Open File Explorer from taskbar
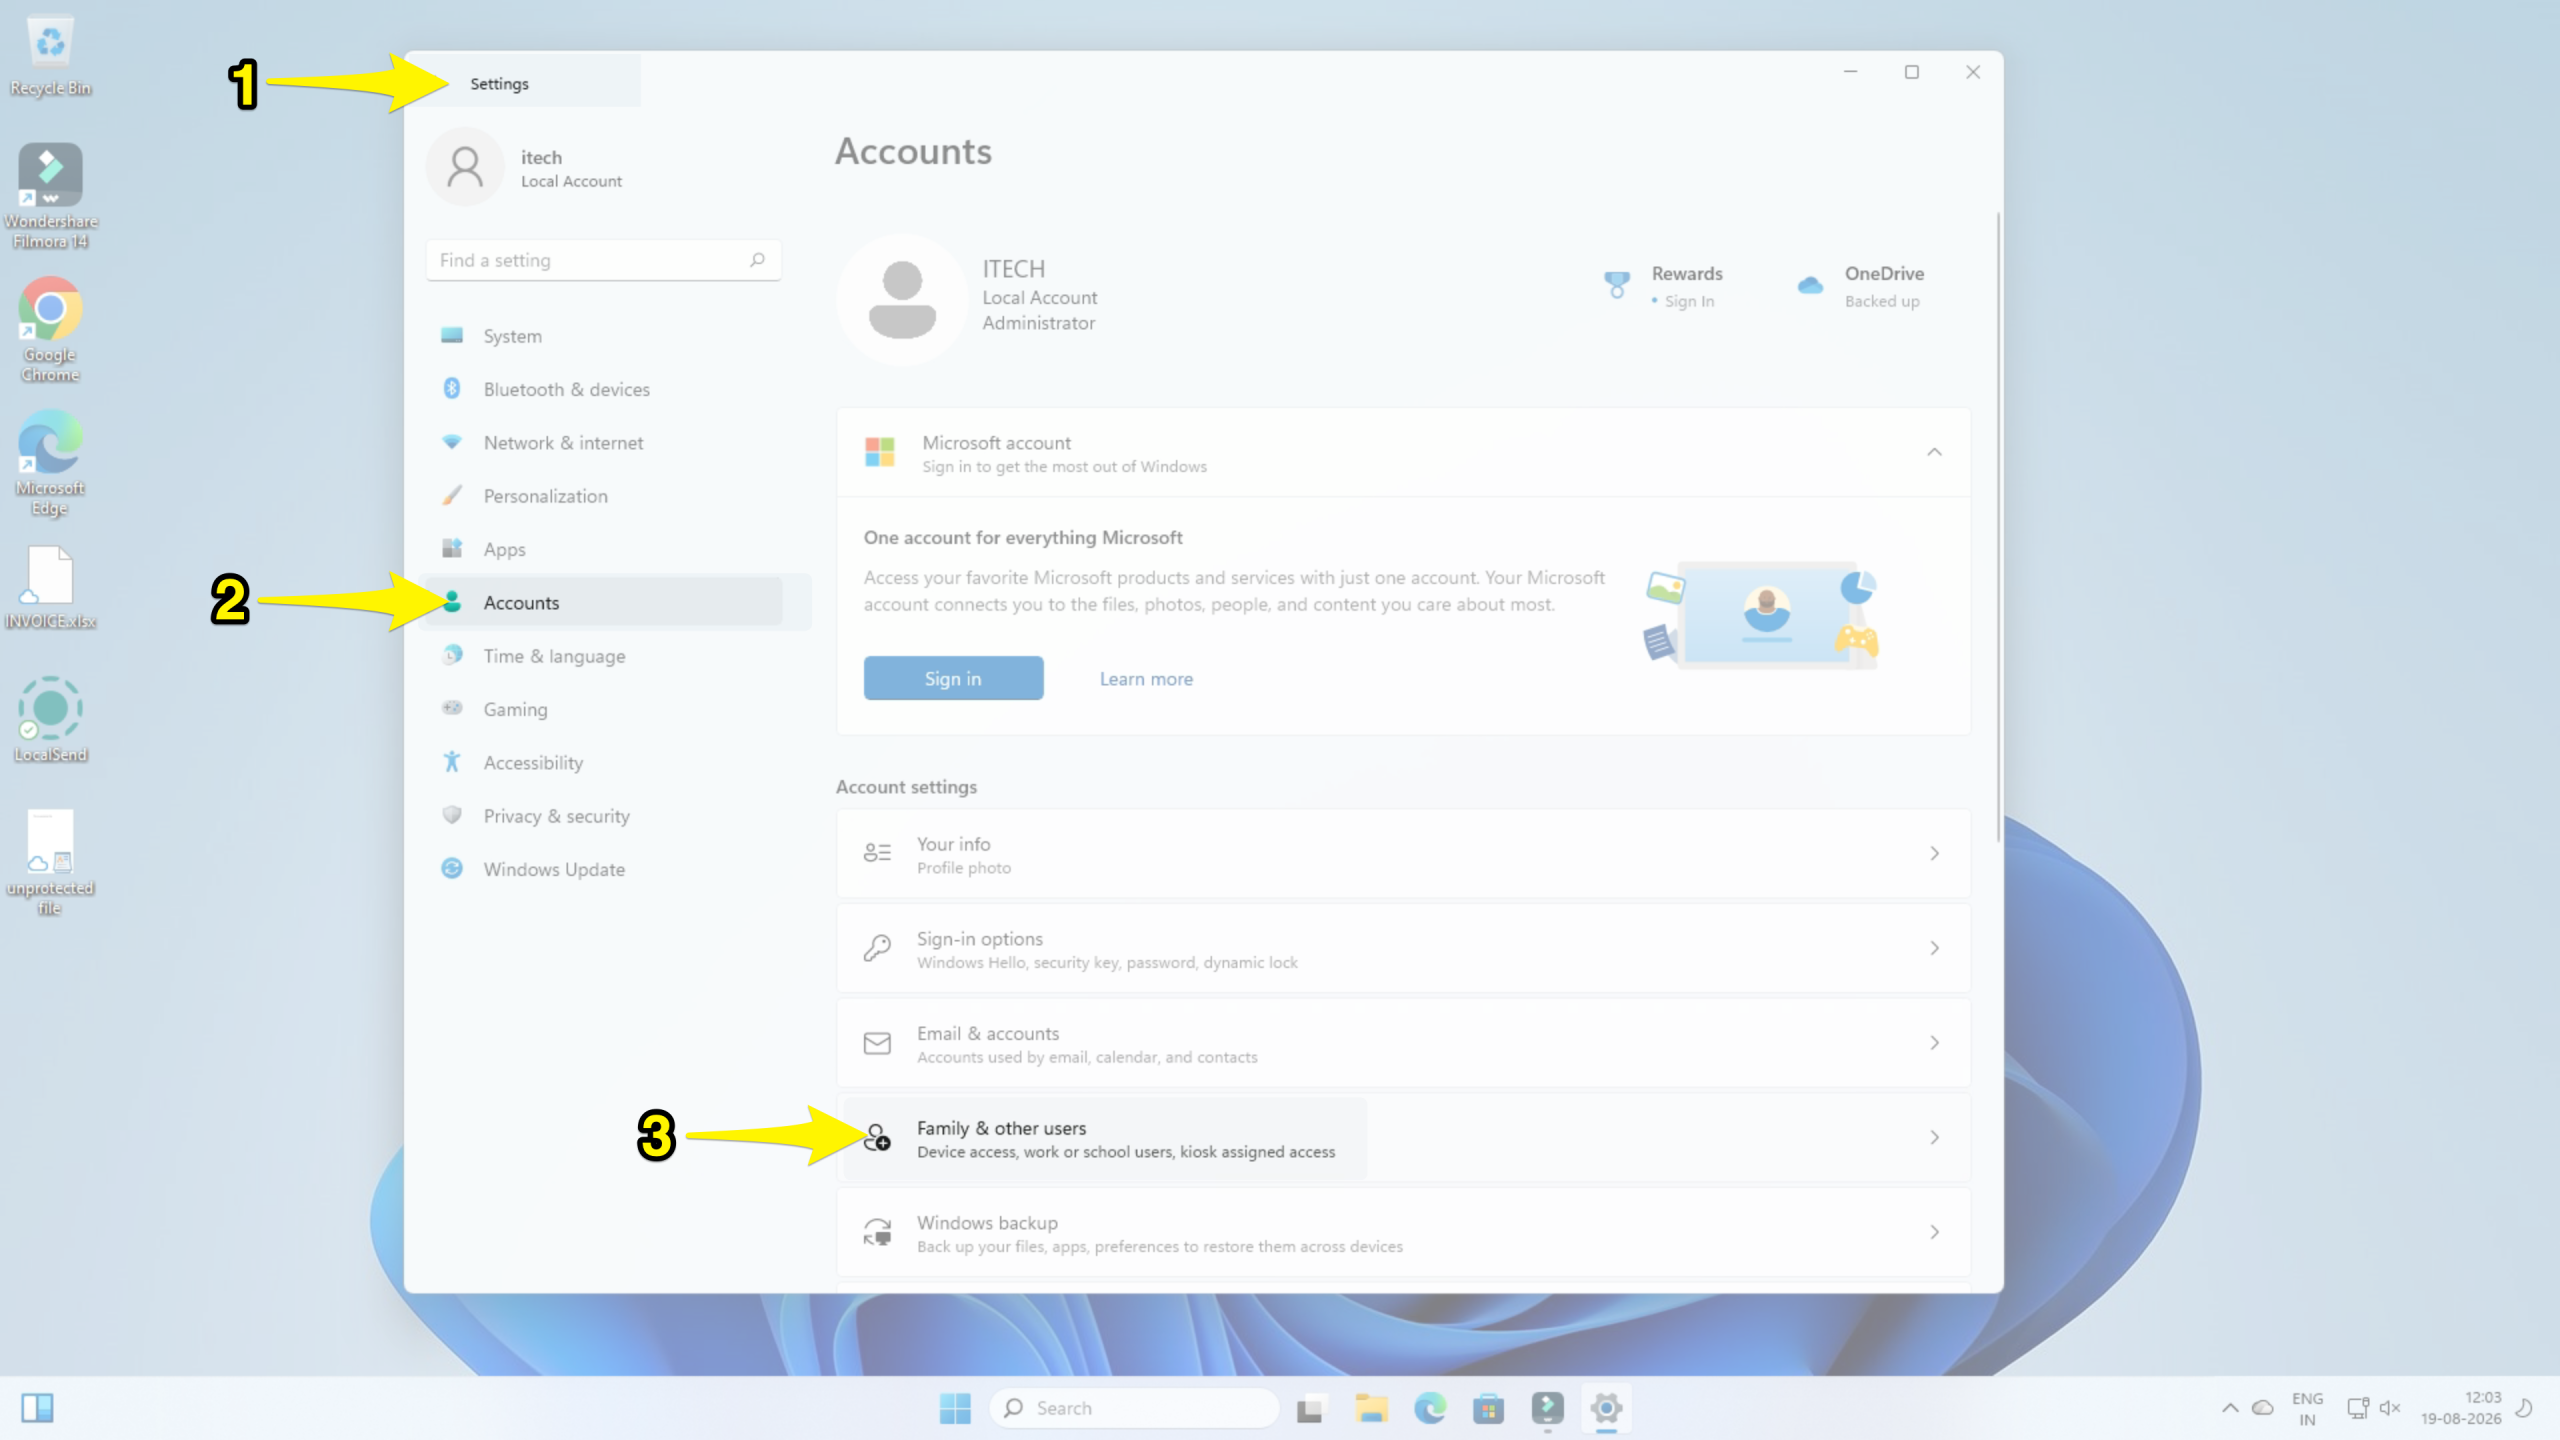2560x1440 pixels. tap(1371, 1408)
